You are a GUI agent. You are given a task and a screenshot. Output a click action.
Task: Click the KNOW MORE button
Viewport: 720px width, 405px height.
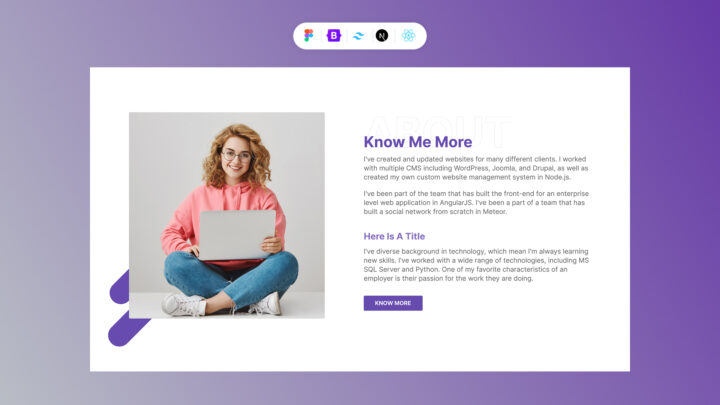(x=393, y=303)
